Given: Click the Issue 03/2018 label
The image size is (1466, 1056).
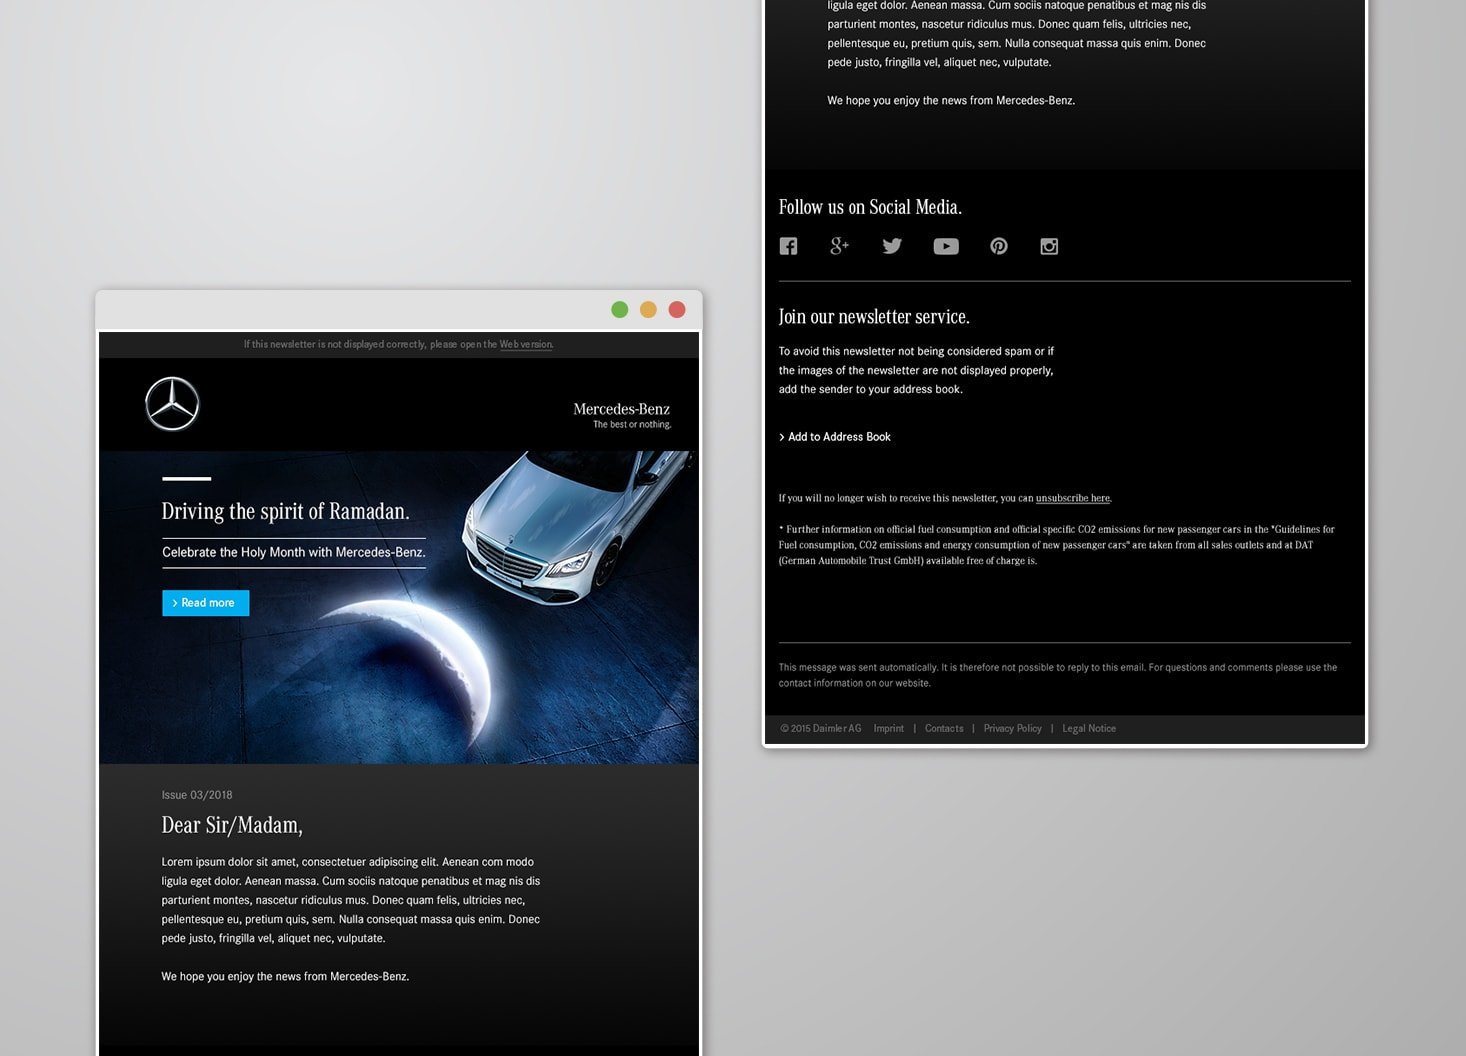Looking at the screenshot, I should pyautogui.click(x=197, y=795).
